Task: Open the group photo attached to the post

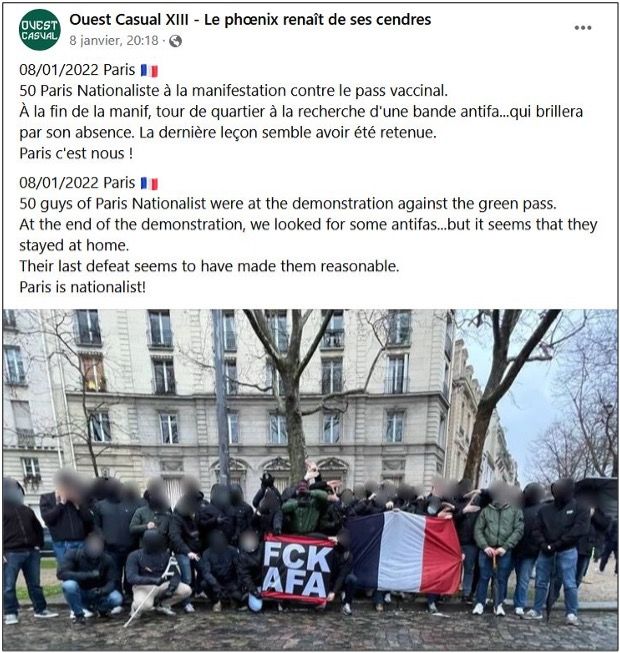Action: pos(310,479)
